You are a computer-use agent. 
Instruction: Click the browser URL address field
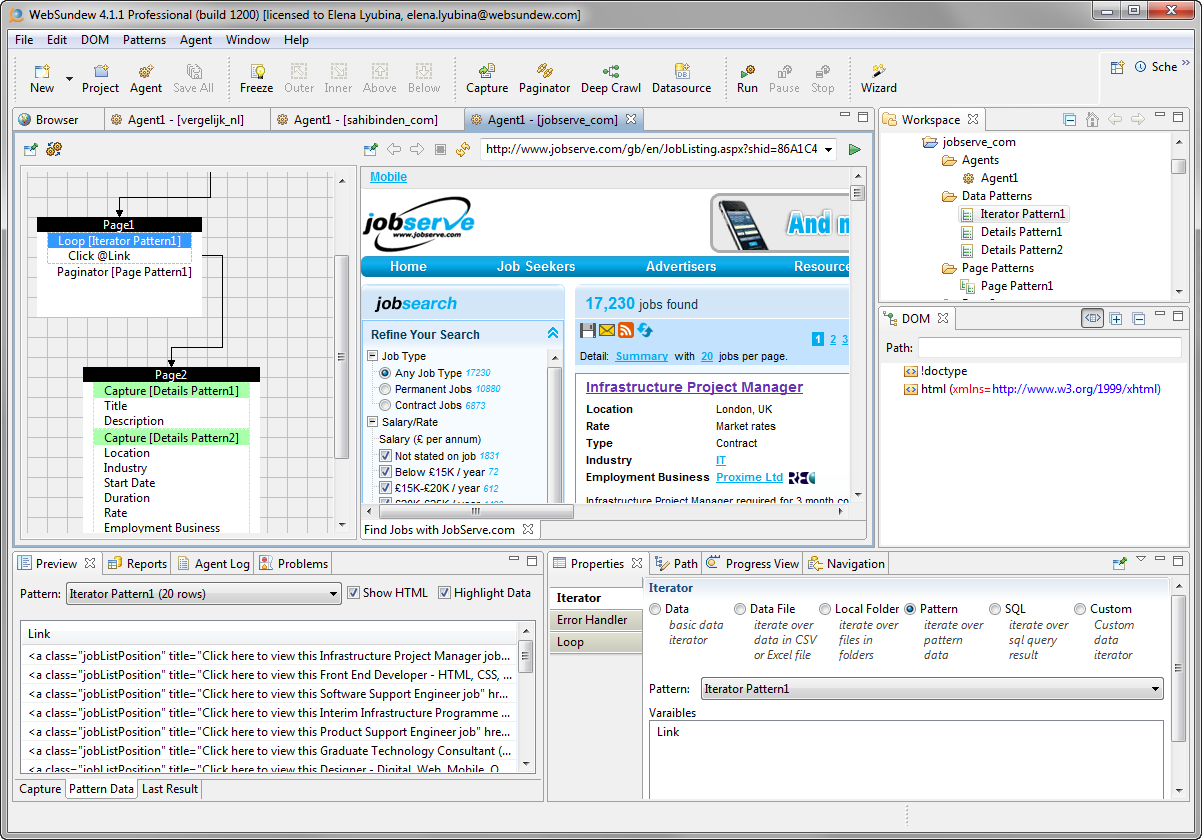pos(660,149)
